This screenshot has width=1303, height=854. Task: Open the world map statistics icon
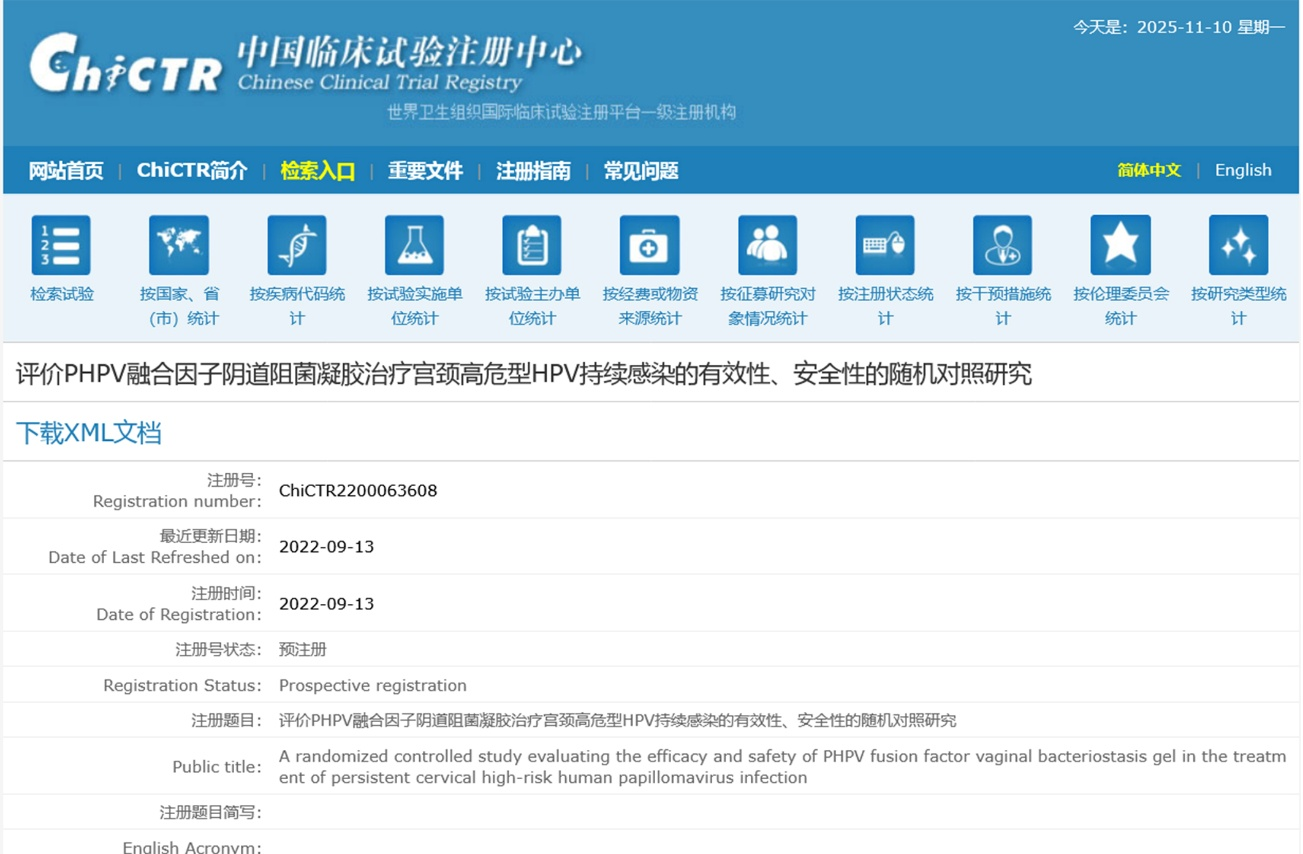(179, 245)
